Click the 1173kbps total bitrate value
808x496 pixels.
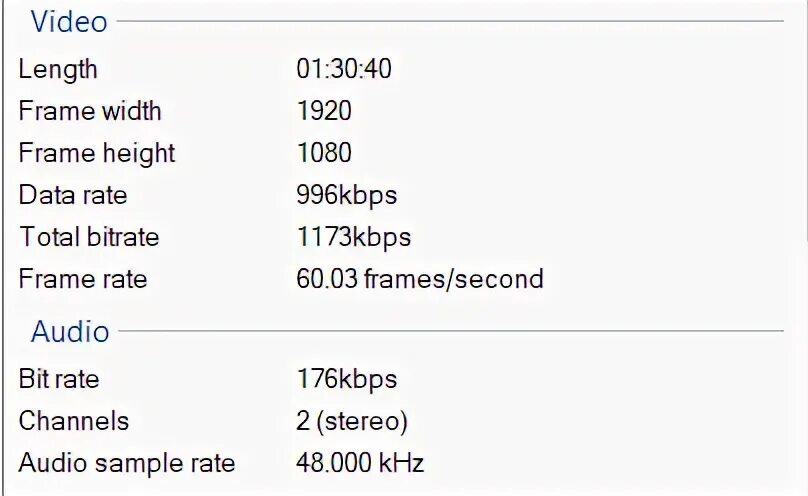tap(353, 237)
